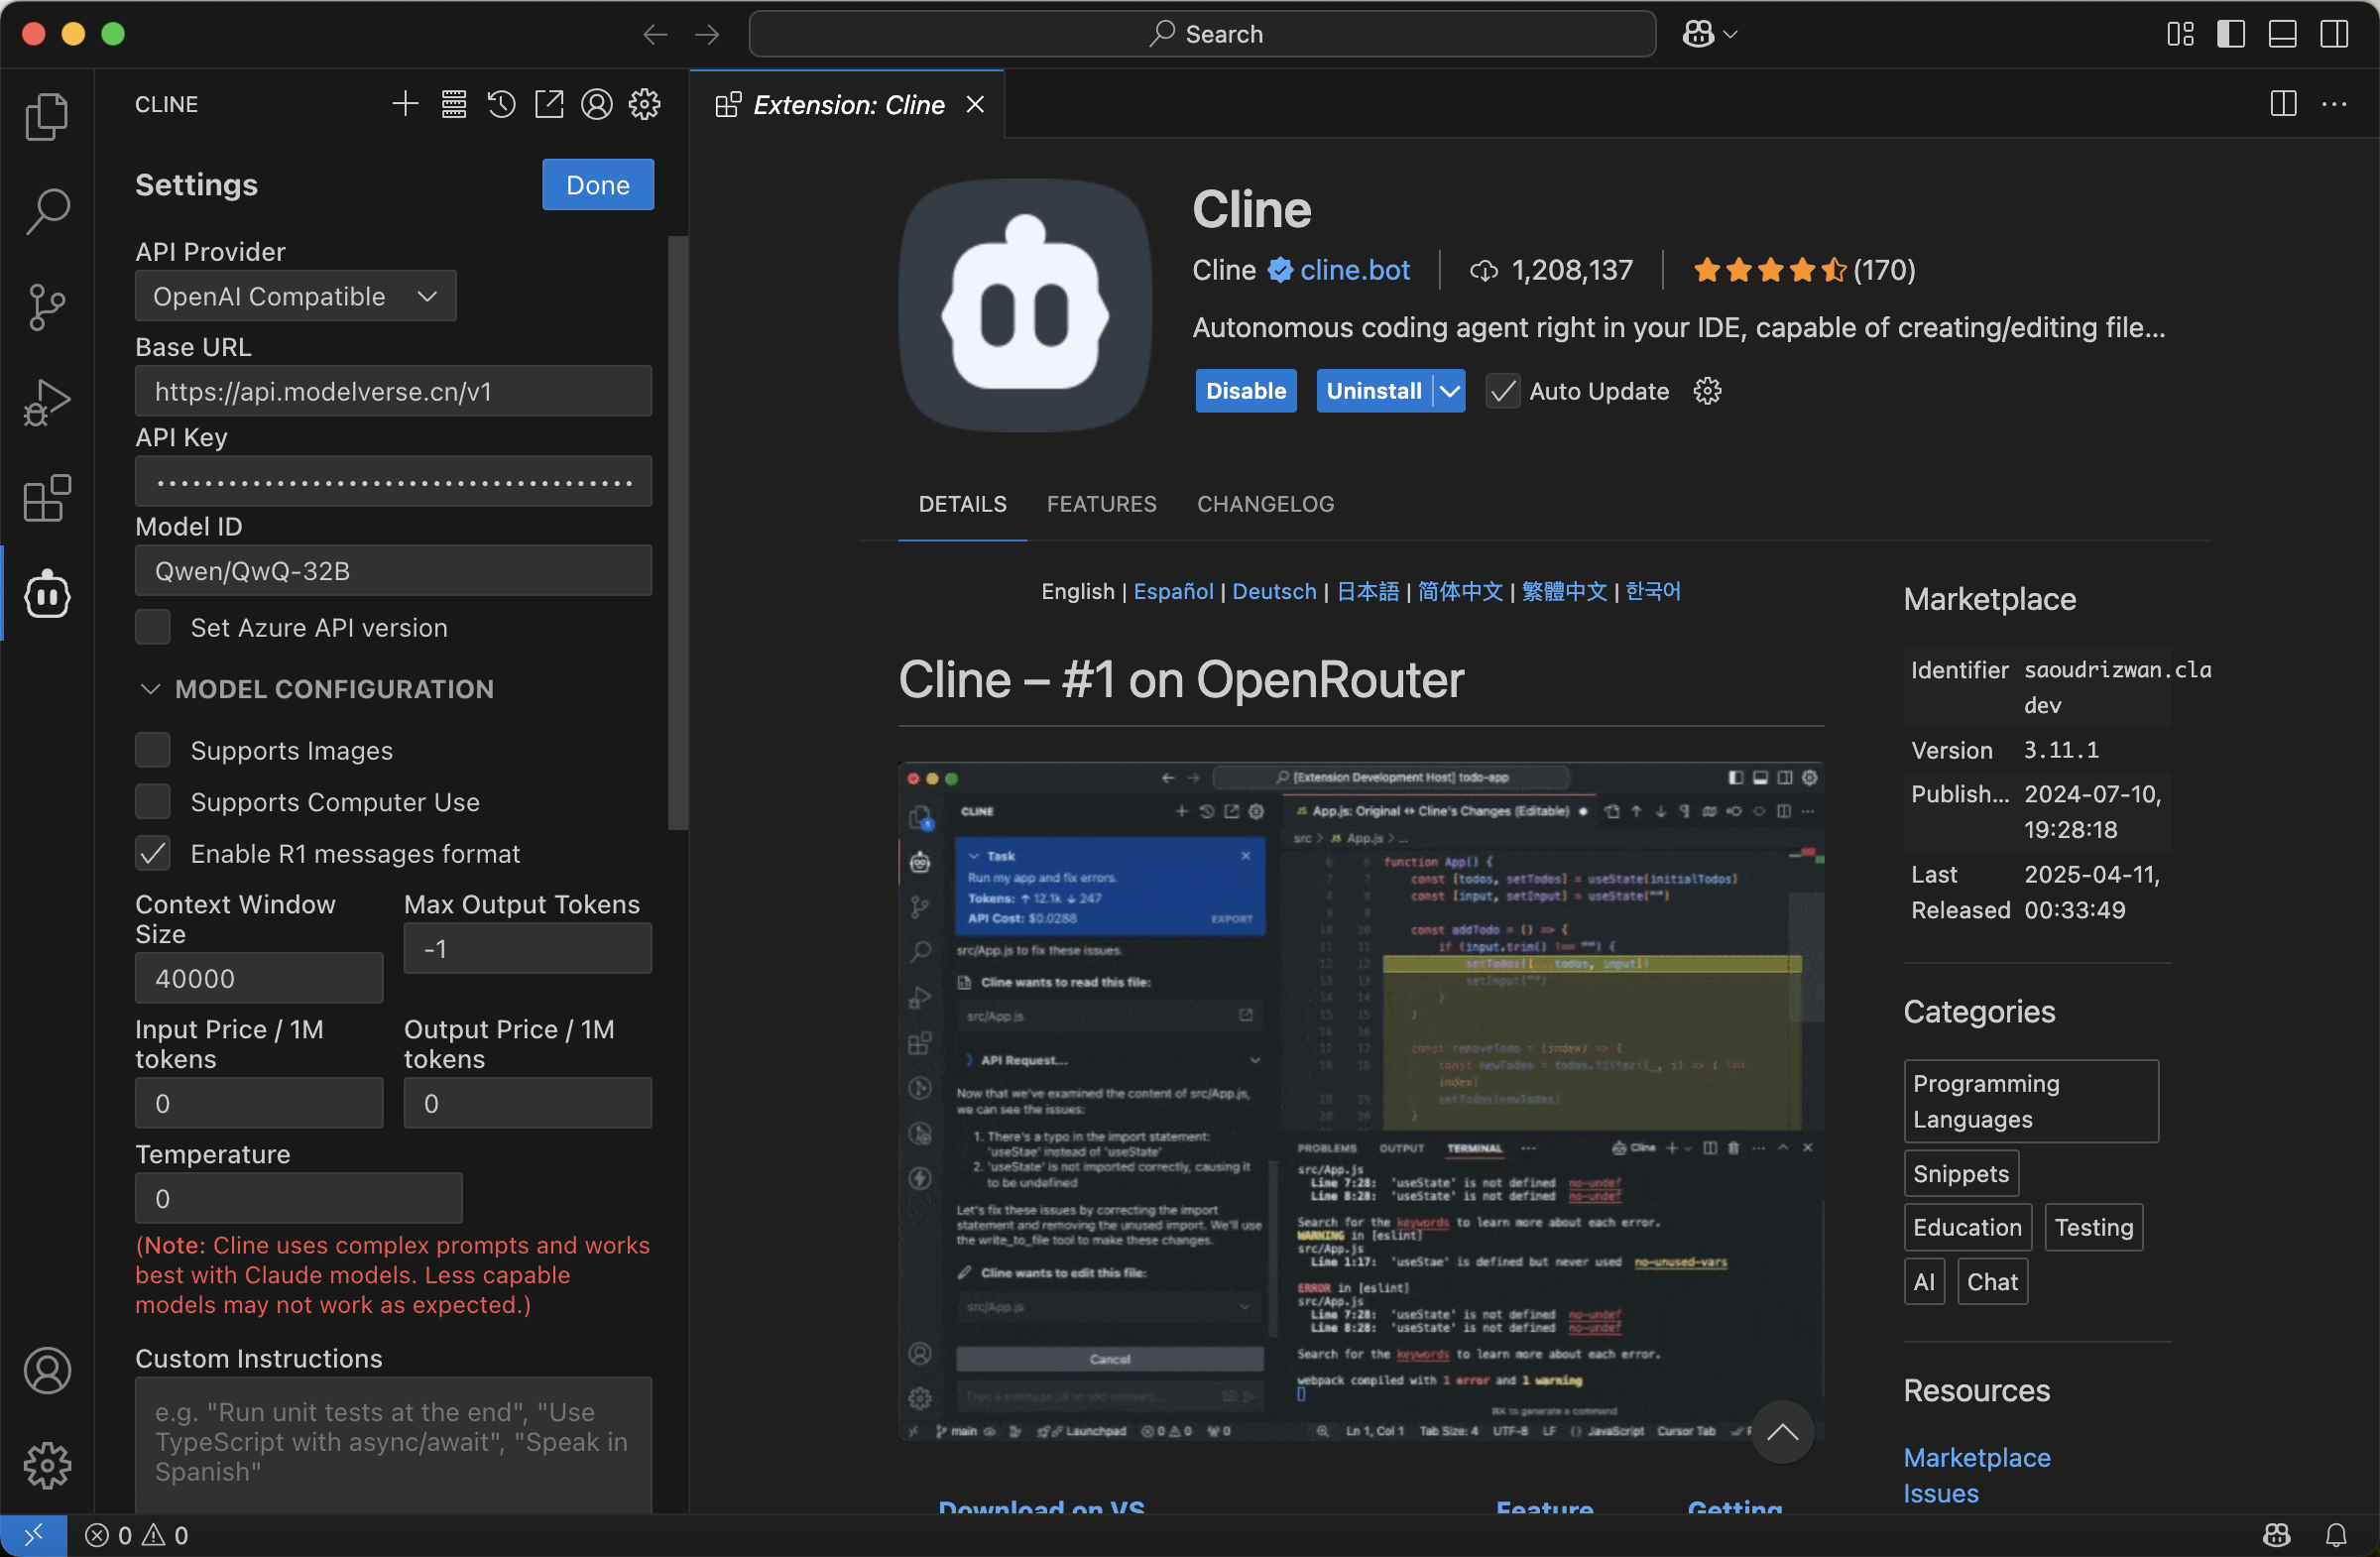This screenshot has height=1557, width=2380.
Task: Select the Extension: Cline editor tab
Action: coord(847,104)
